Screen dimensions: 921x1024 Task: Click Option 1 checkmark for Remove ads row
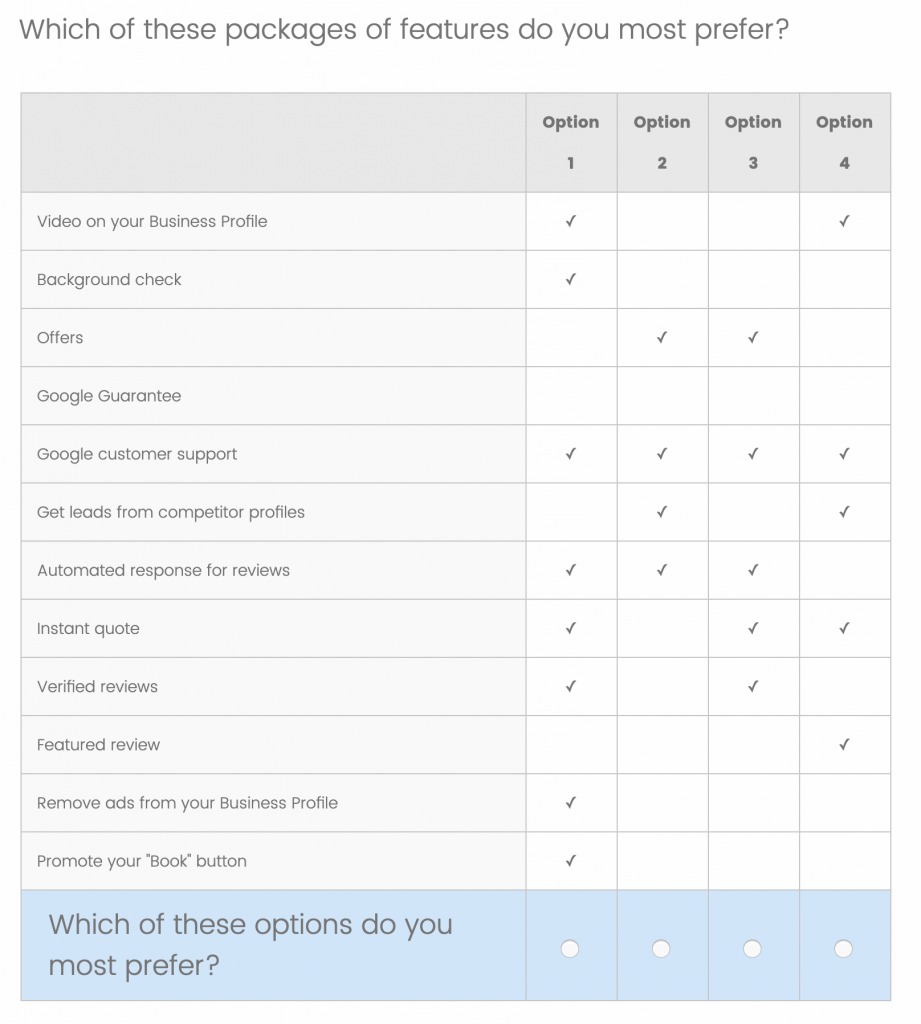pos(571,803)
